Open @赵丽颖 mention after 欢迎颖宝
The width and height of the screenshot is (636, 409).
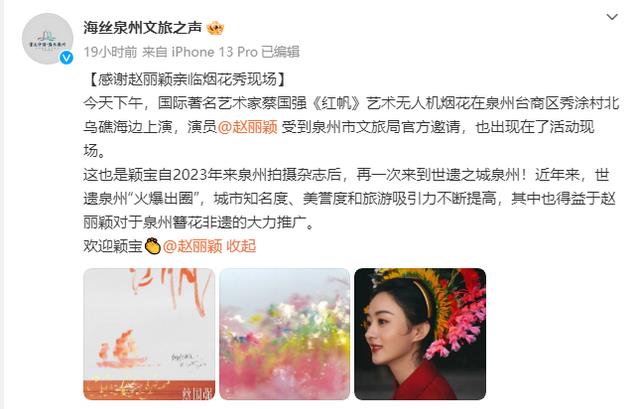[x=193, y=246]
